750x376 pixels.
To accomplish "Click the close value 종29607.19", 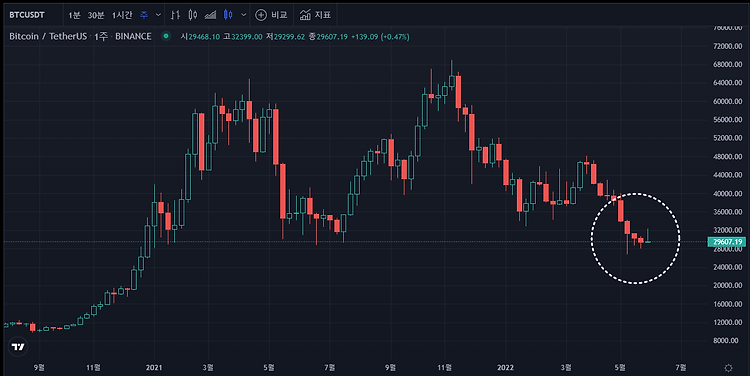I will pyautogui.click(x=328, y=37).
